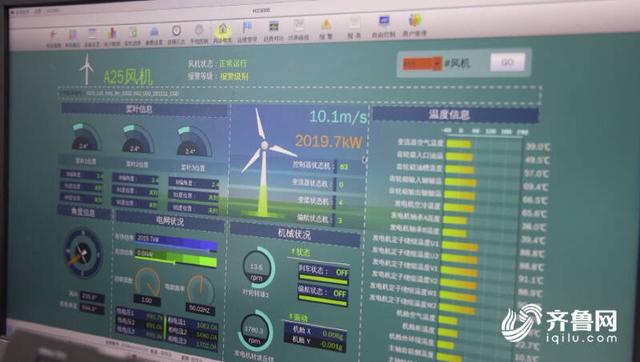Image resolution: width=640 pixels, height=362 pixels.
Task: Click the 电网状况 panel header
Action: [170, 221]
